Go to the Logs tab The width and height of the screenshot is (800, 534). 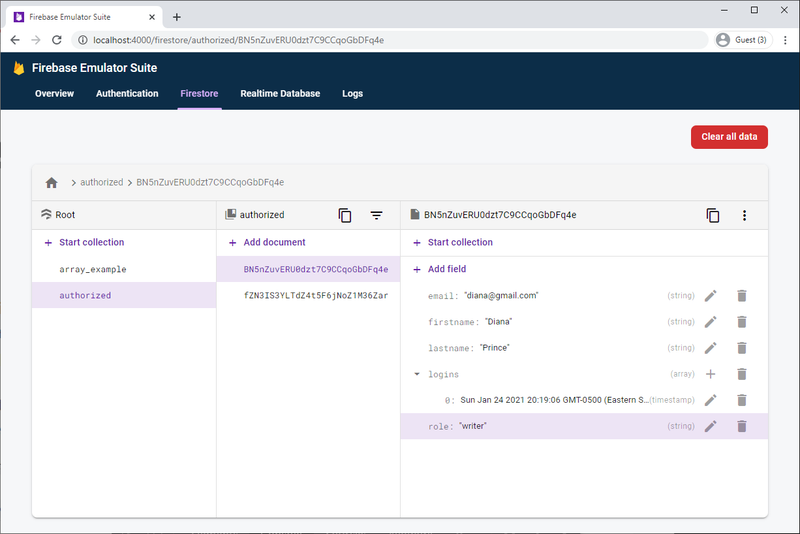coord(352,94)
